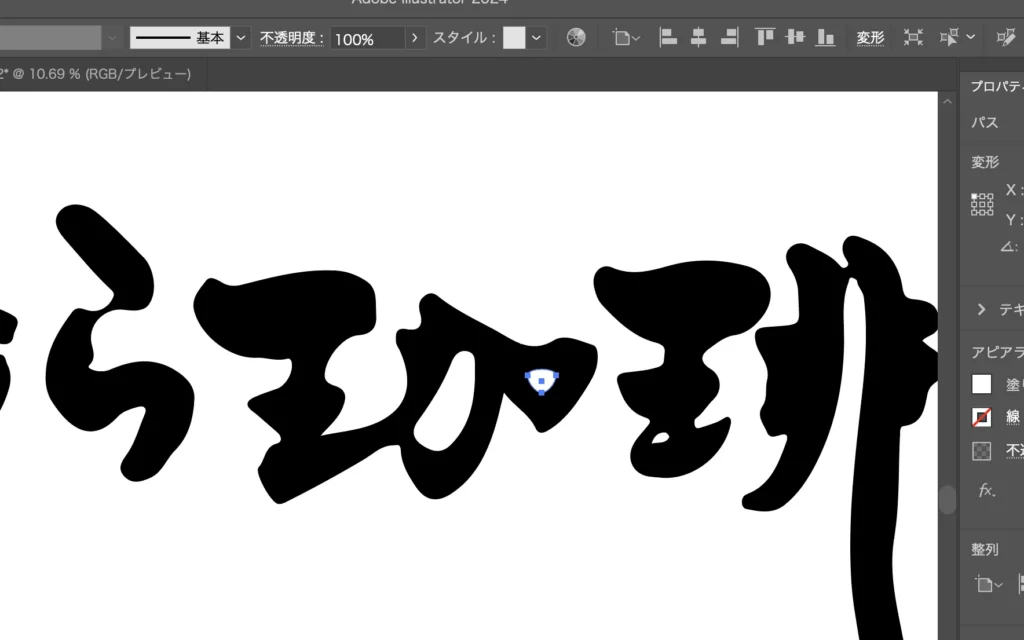Click horizontal align right icon
Image resolution: width=1024 pixels, height=640 pixels.
tap(729, 38)
